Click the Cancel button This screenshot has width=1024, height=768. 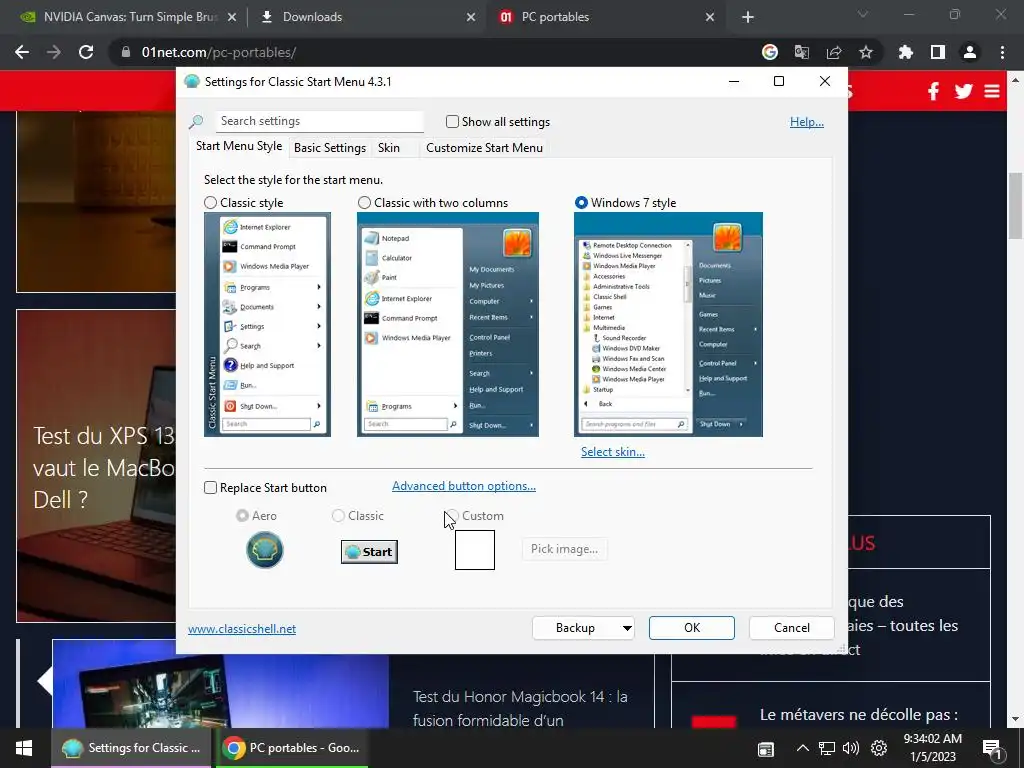(x=792, y=628)
